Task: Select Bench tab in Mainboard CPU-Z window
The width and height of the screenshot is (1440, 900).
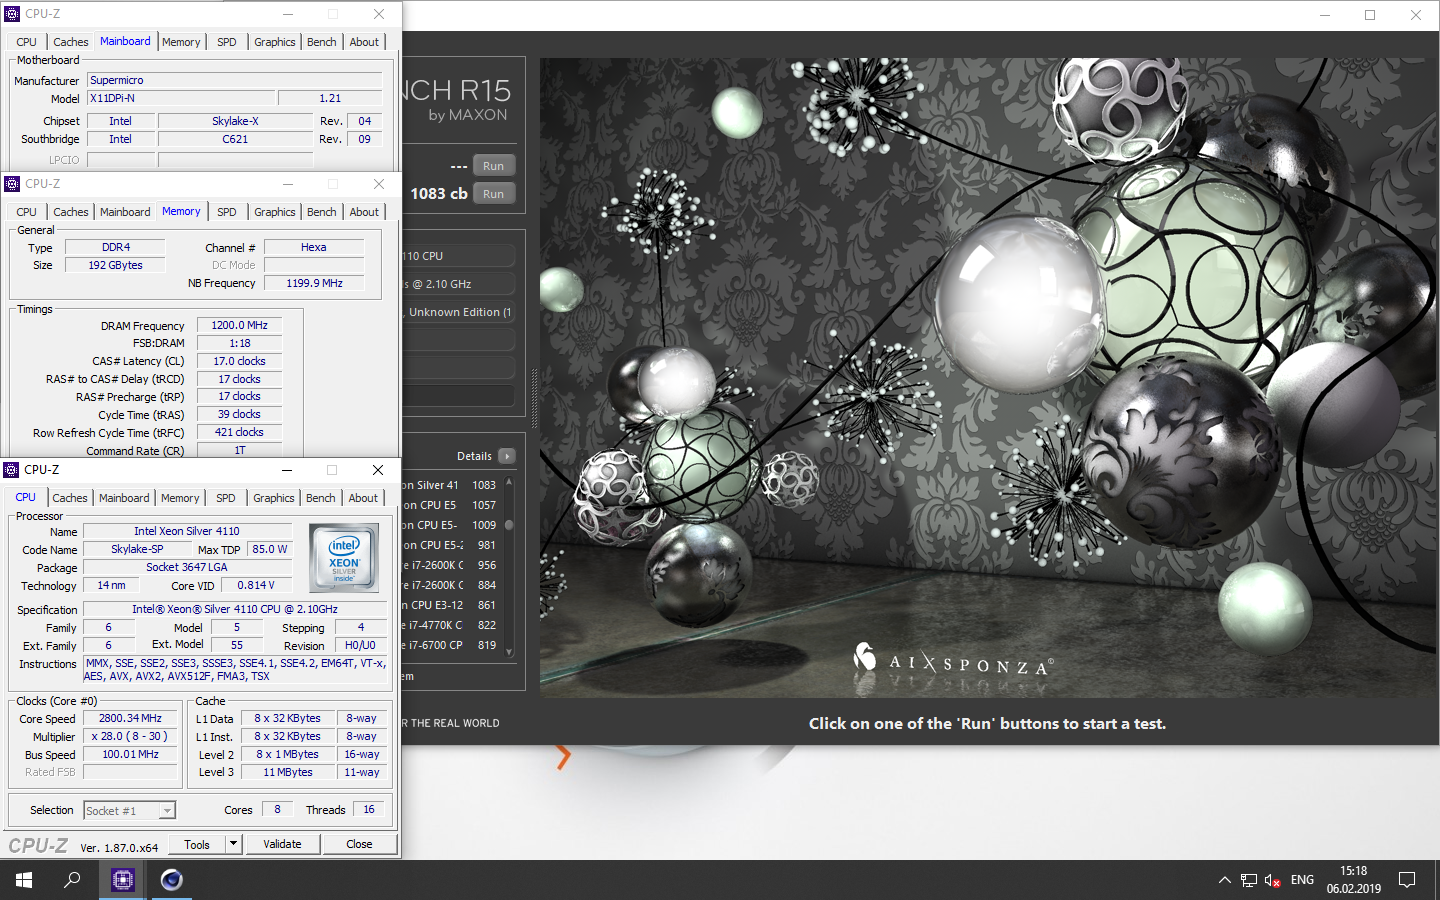Action: coord(321,42)
